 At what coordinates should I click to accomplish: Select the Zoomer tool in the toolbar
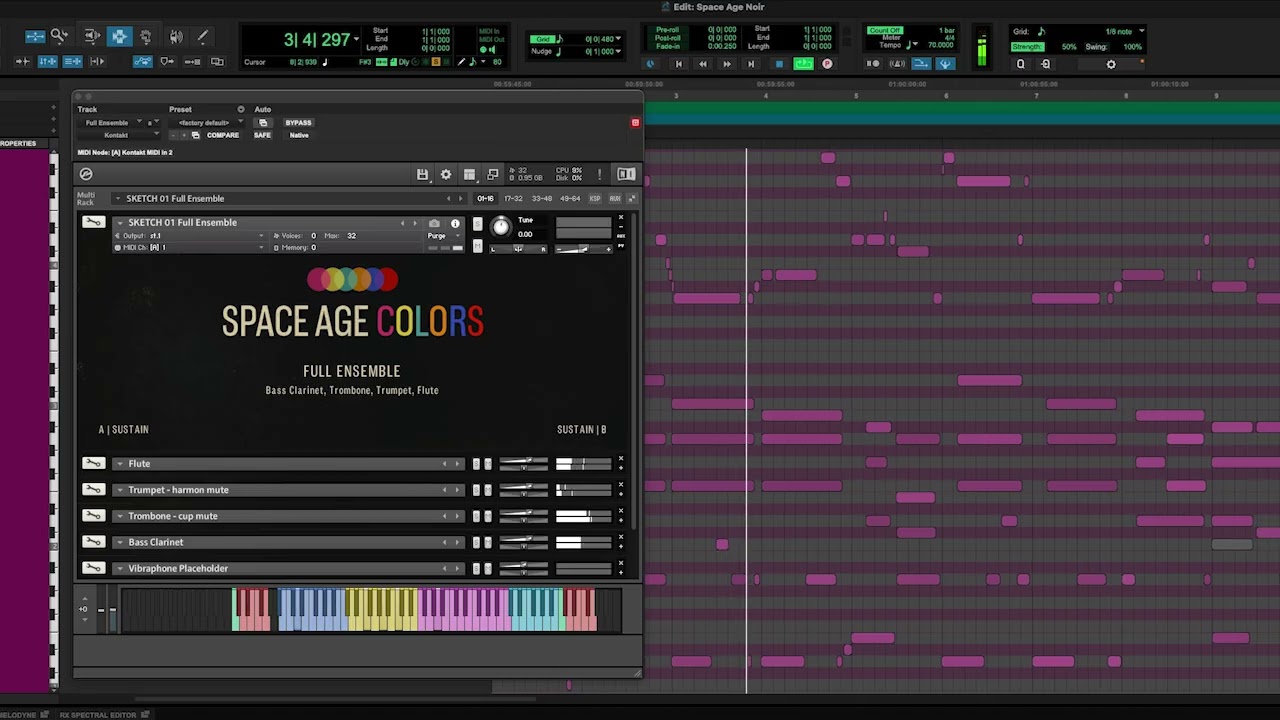(x=59, y=36)
